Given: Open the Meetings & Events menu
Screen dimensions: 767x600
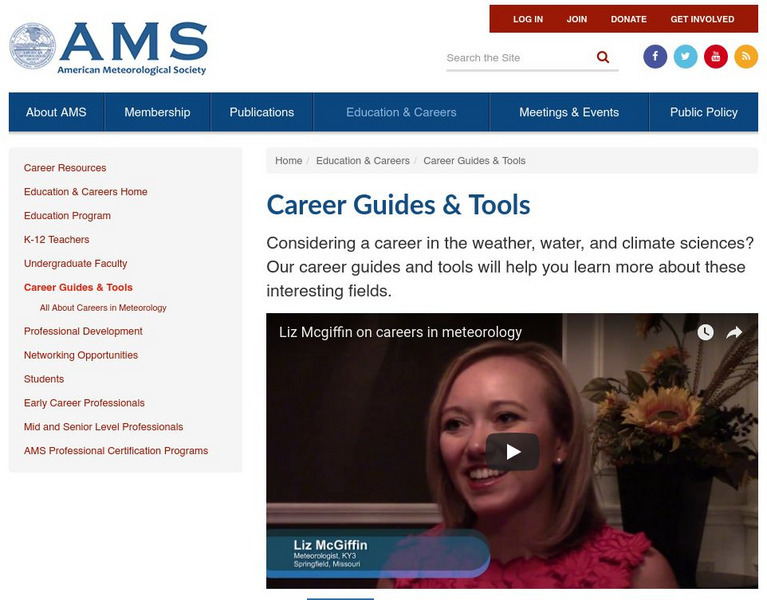Looking at the screenshot, I should click(569, 112).
